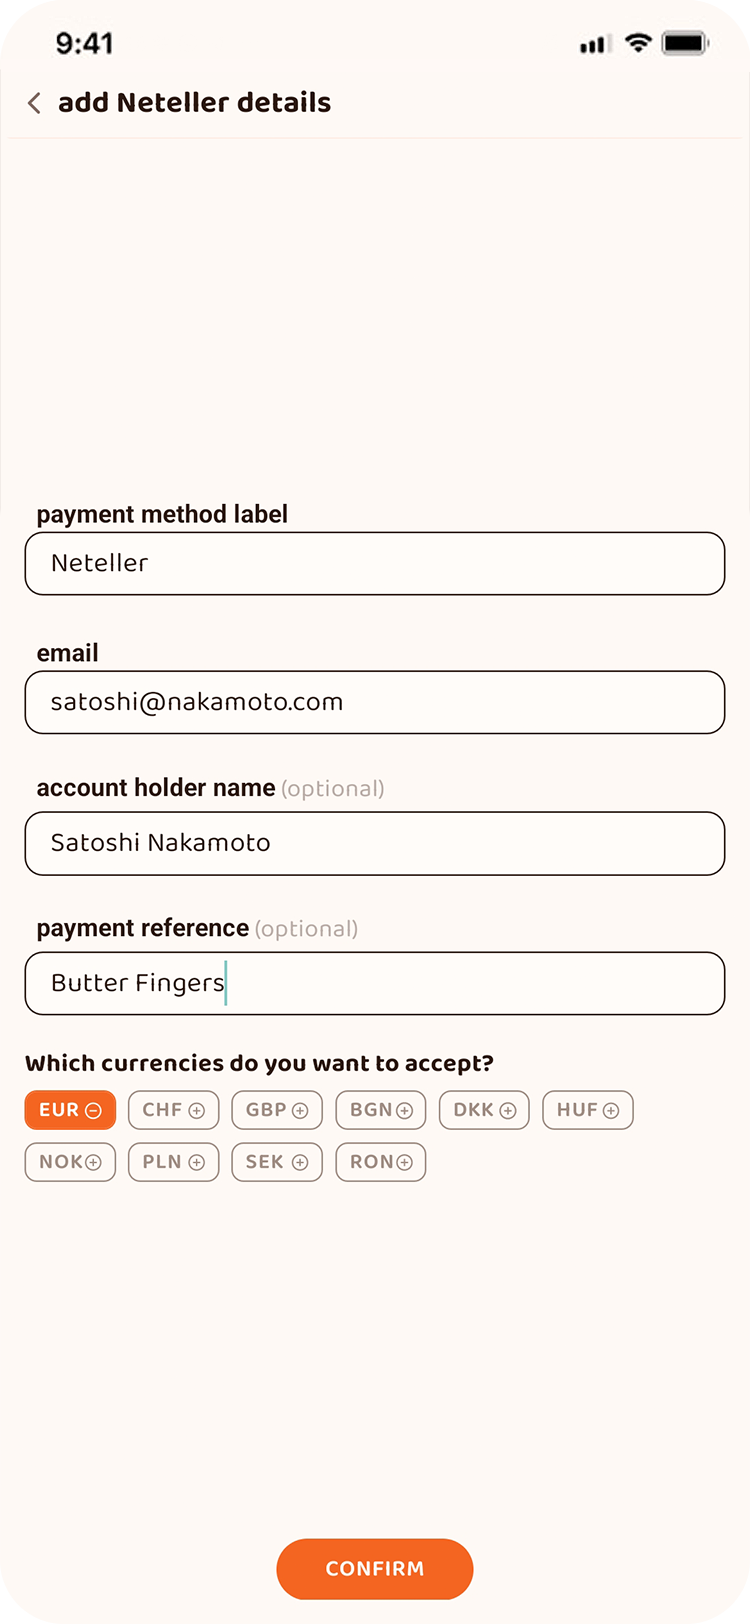This screenshot has width=750, height=1624.
Task: Enable GBP currency option
Action: [277, 1110]
